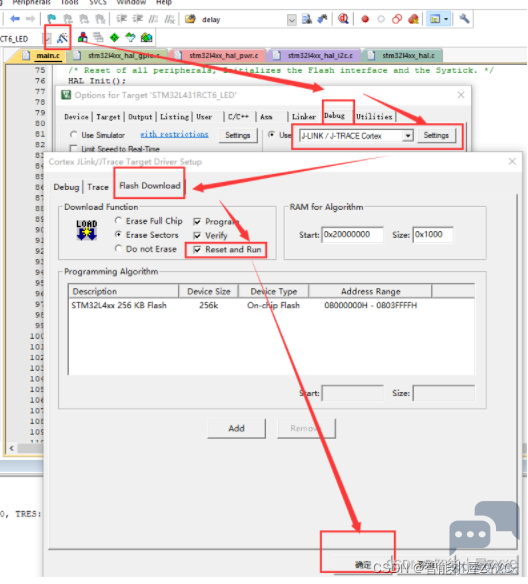Click the manage project items cubes icon
The width and height of the screenshot is (528, 584).
[x=83, y=37]
